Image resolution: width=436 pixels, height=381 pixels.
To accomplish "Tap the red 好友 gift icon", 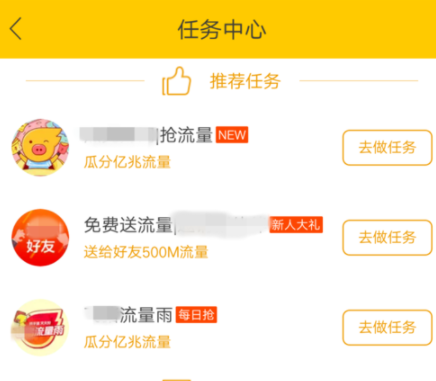I will [40, 238].
